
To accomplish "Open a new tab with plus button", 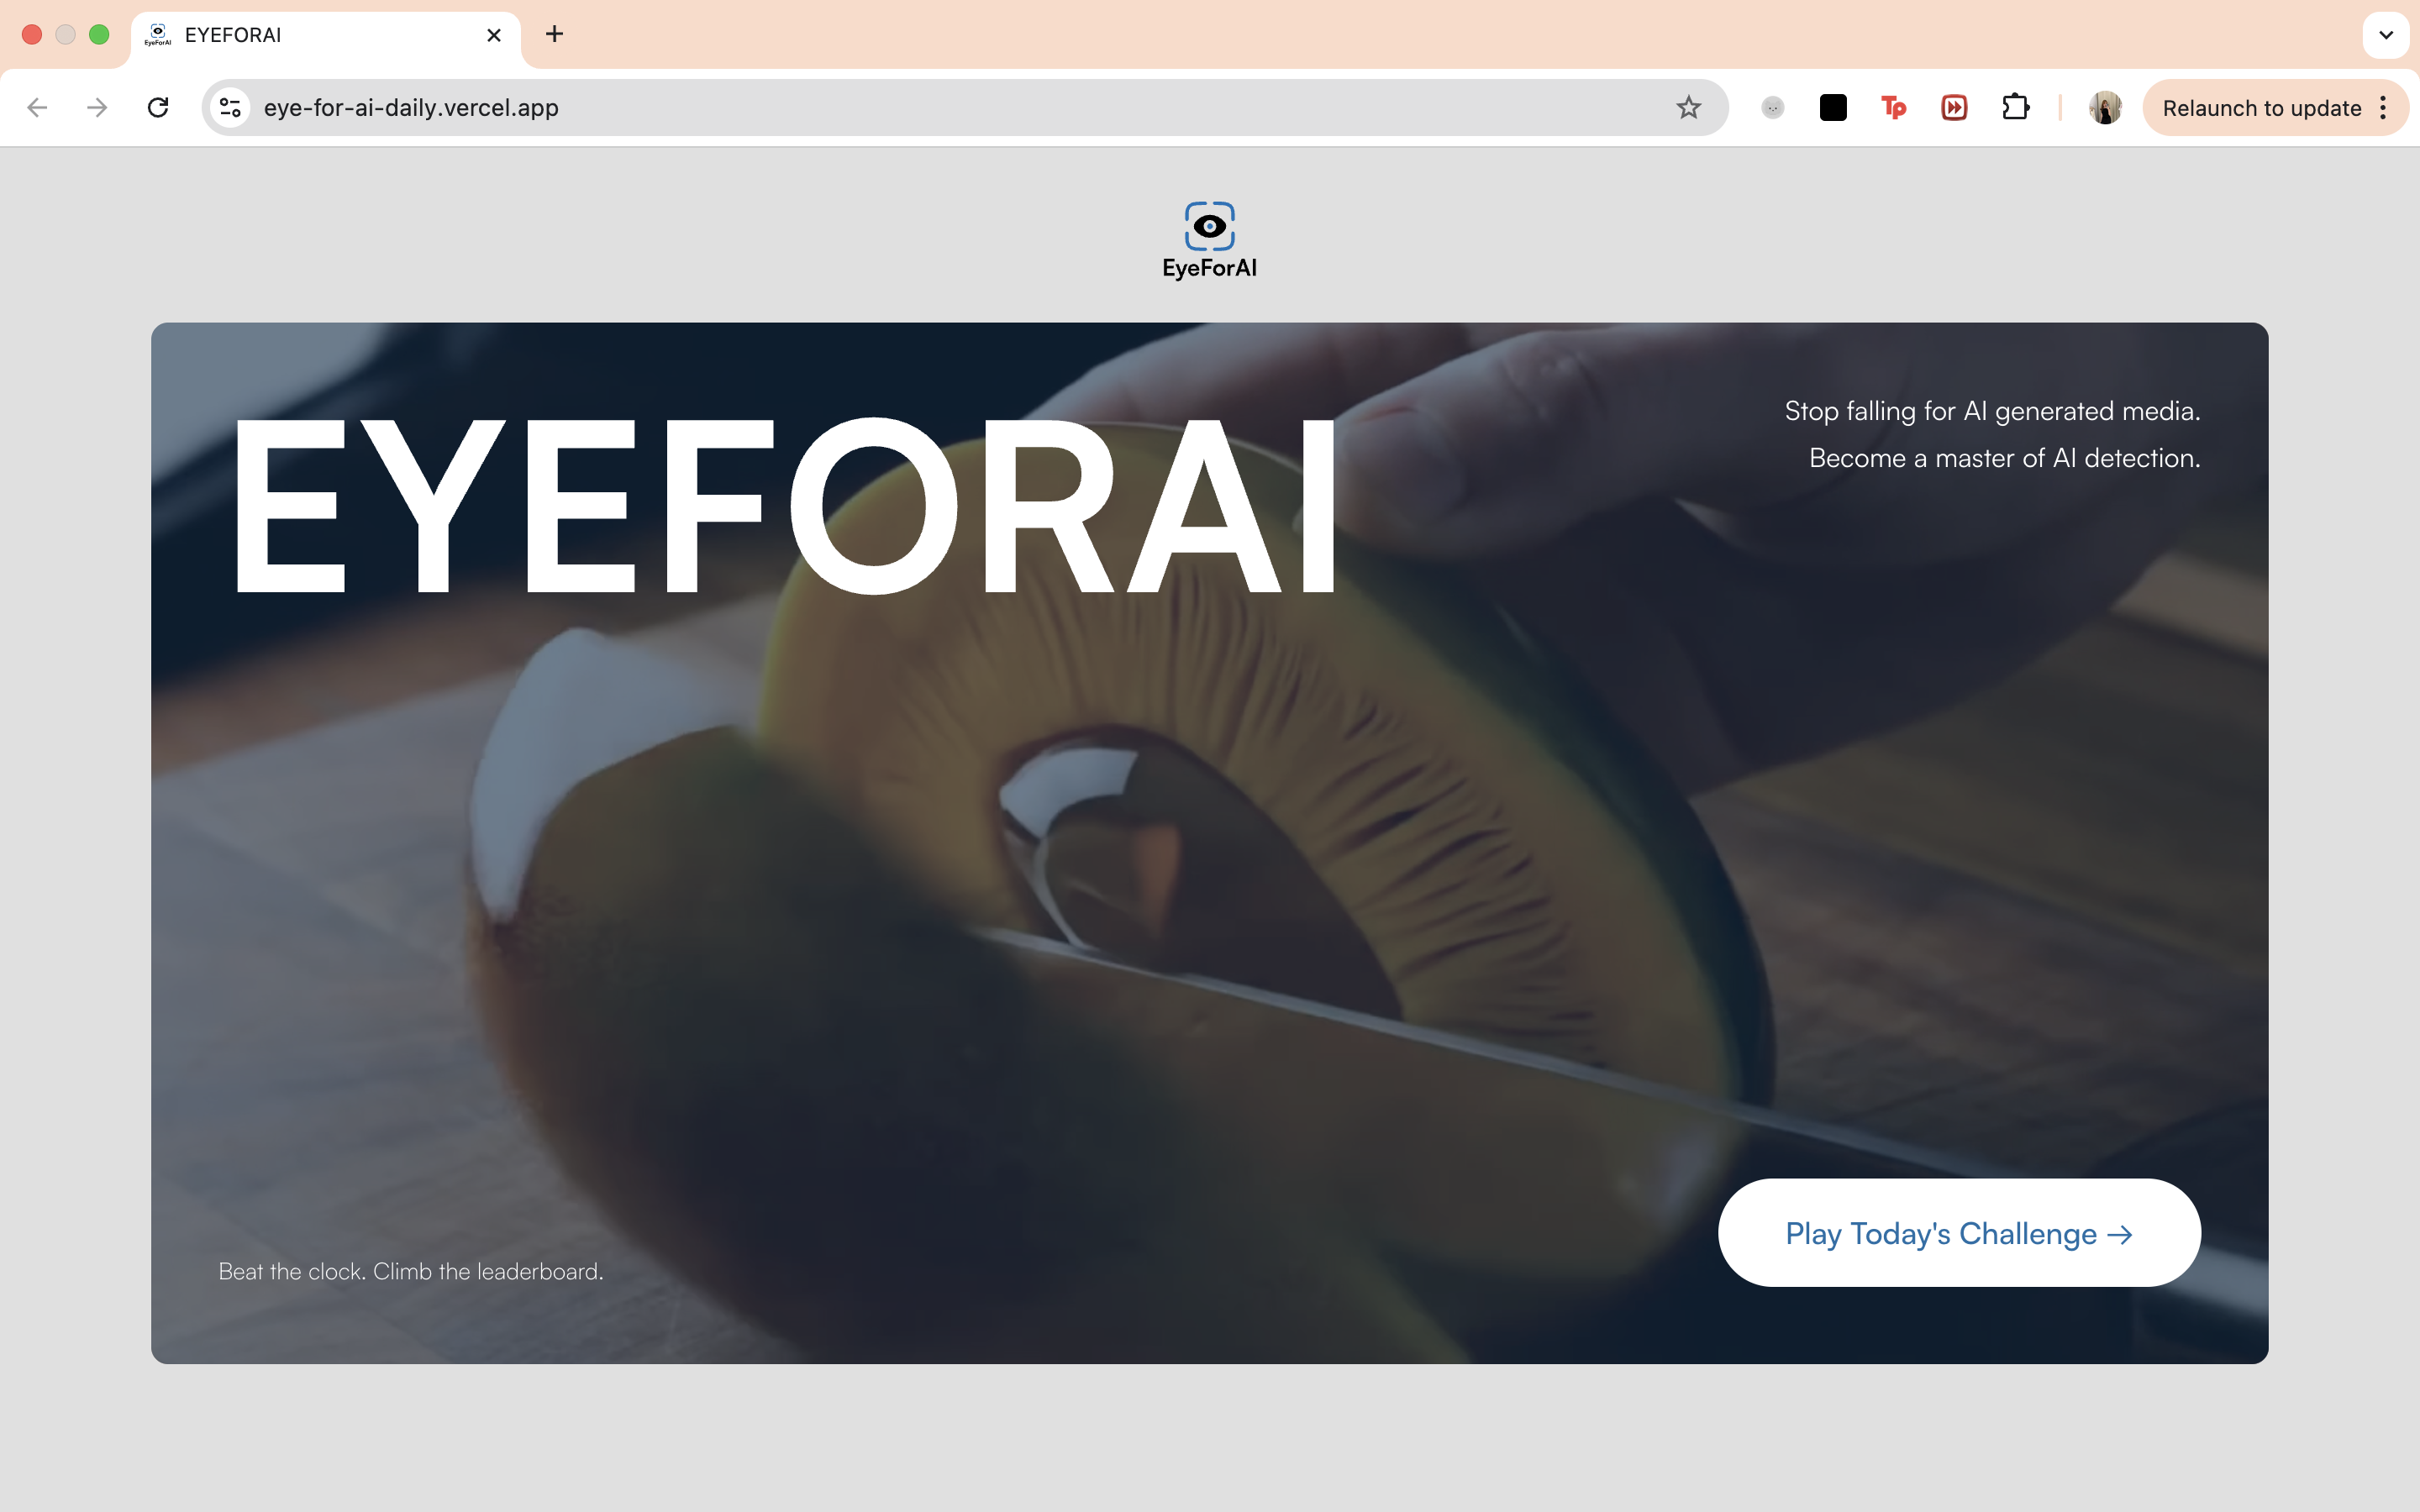I will [554, 34].
